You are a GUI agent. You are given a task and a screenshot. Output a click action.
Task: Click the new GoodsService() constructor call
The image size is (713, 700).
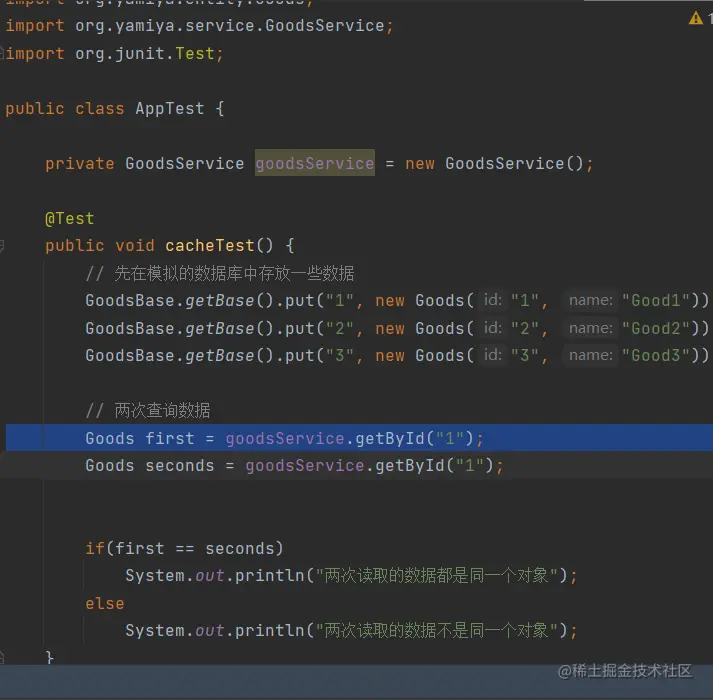(494, 163)
